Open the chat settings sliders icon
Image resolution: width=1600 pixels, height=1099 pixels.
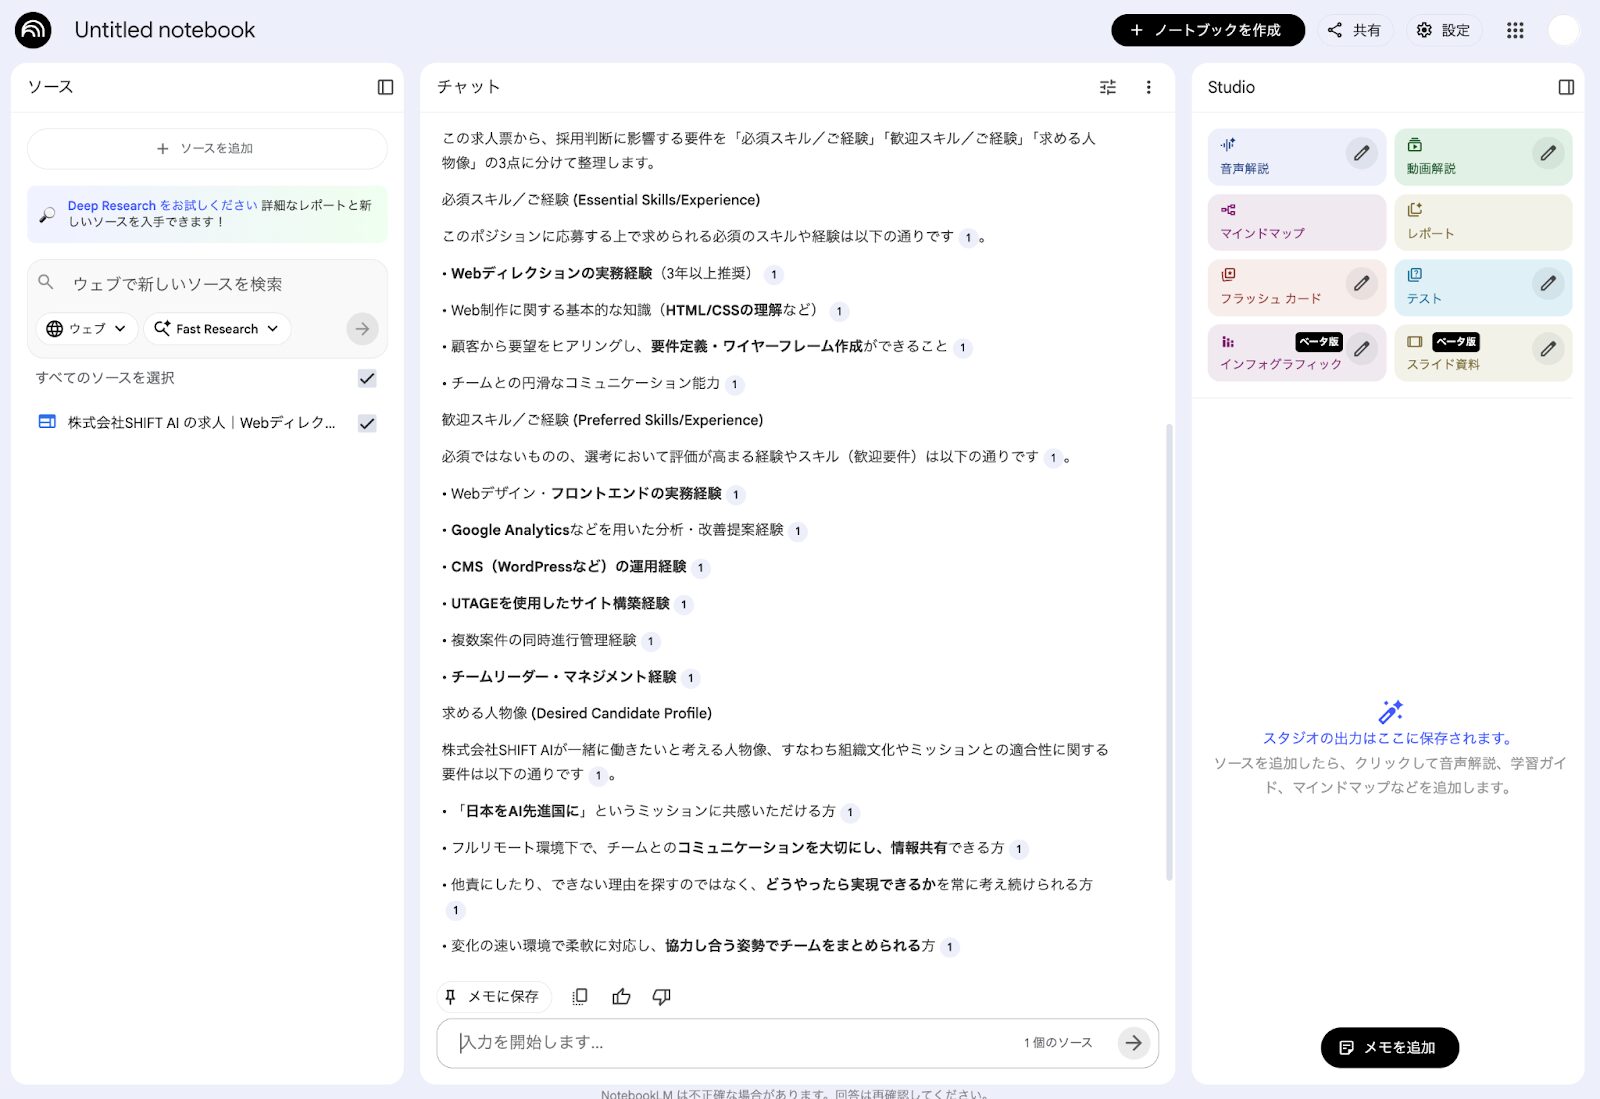coord(1108,87)
